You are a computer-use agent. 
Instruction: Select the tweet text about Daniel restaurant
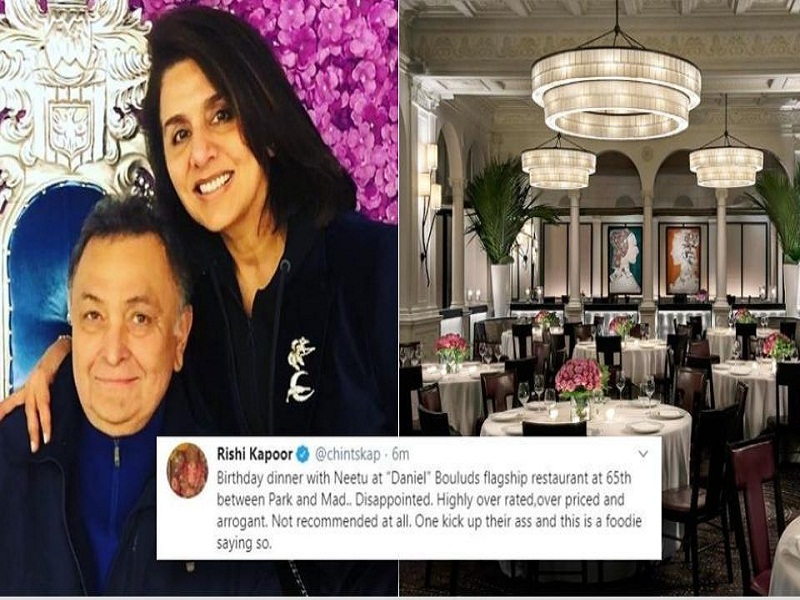(429, 511)
